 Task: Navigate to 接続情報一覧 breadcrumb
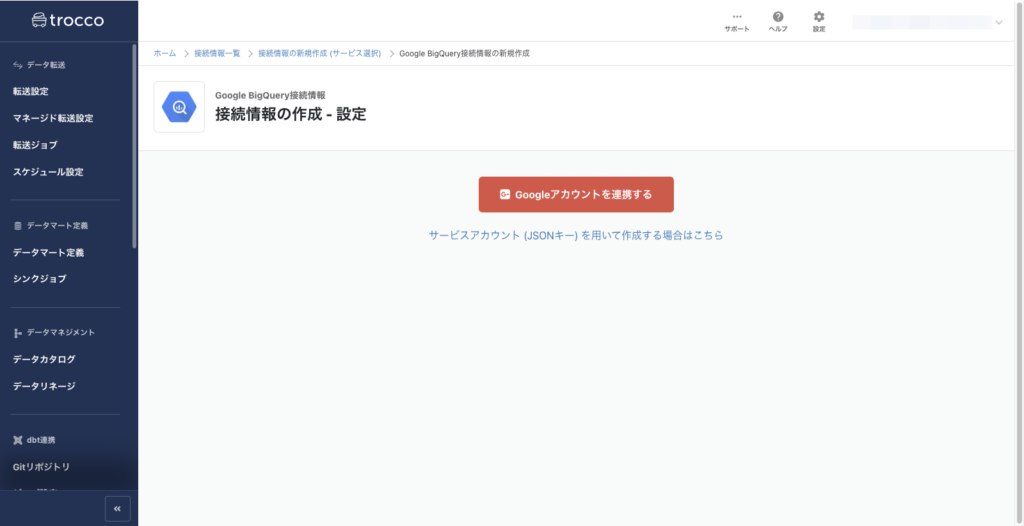217,53
